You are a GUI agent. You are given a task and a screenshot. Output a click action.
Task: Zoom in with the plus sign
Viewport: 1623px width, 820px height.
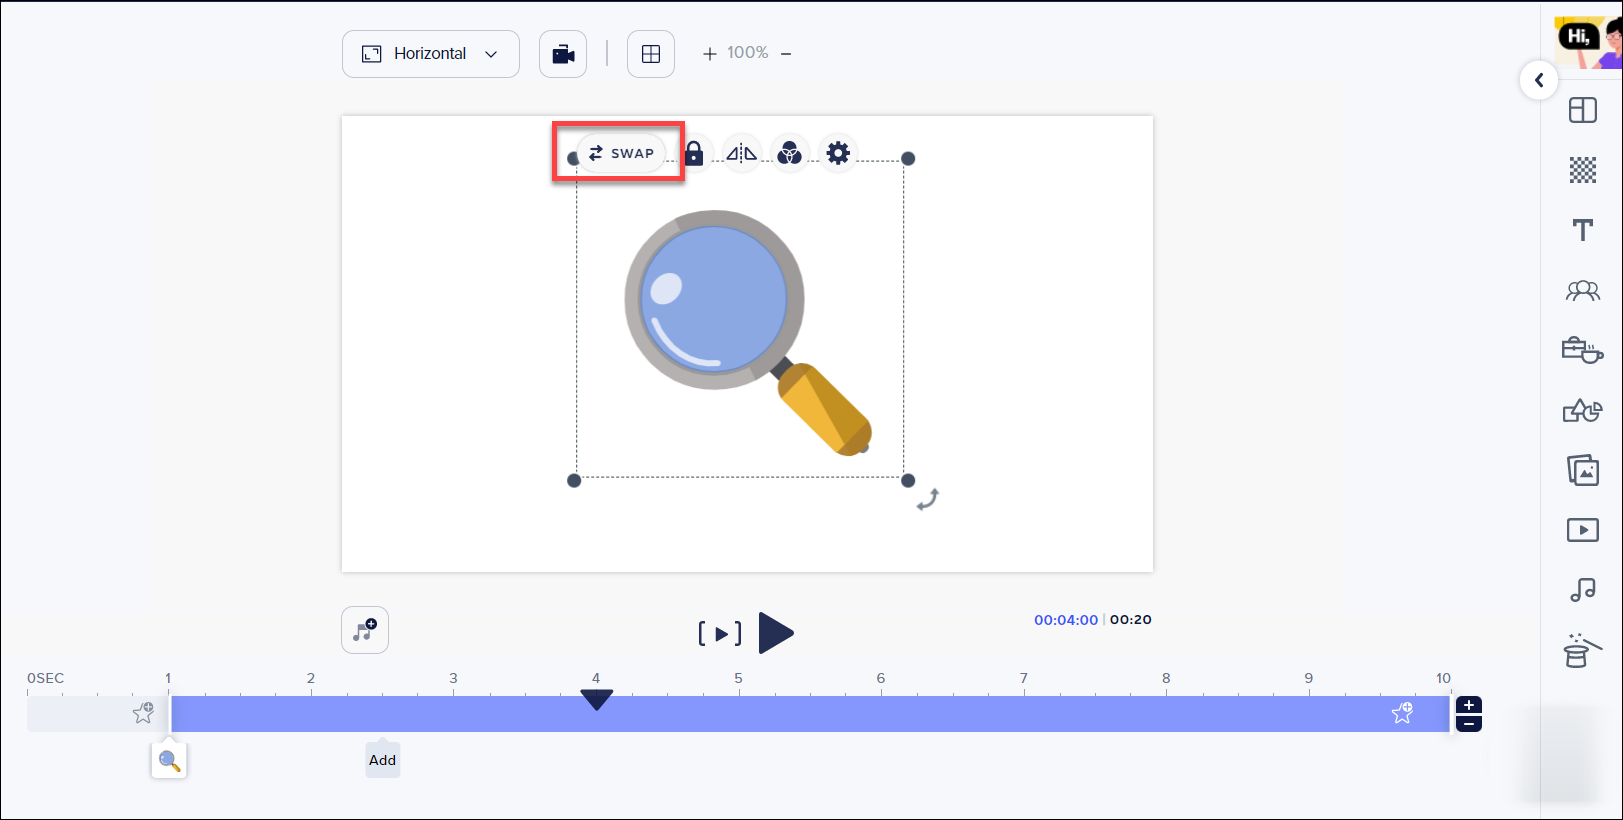click(710, 54)
